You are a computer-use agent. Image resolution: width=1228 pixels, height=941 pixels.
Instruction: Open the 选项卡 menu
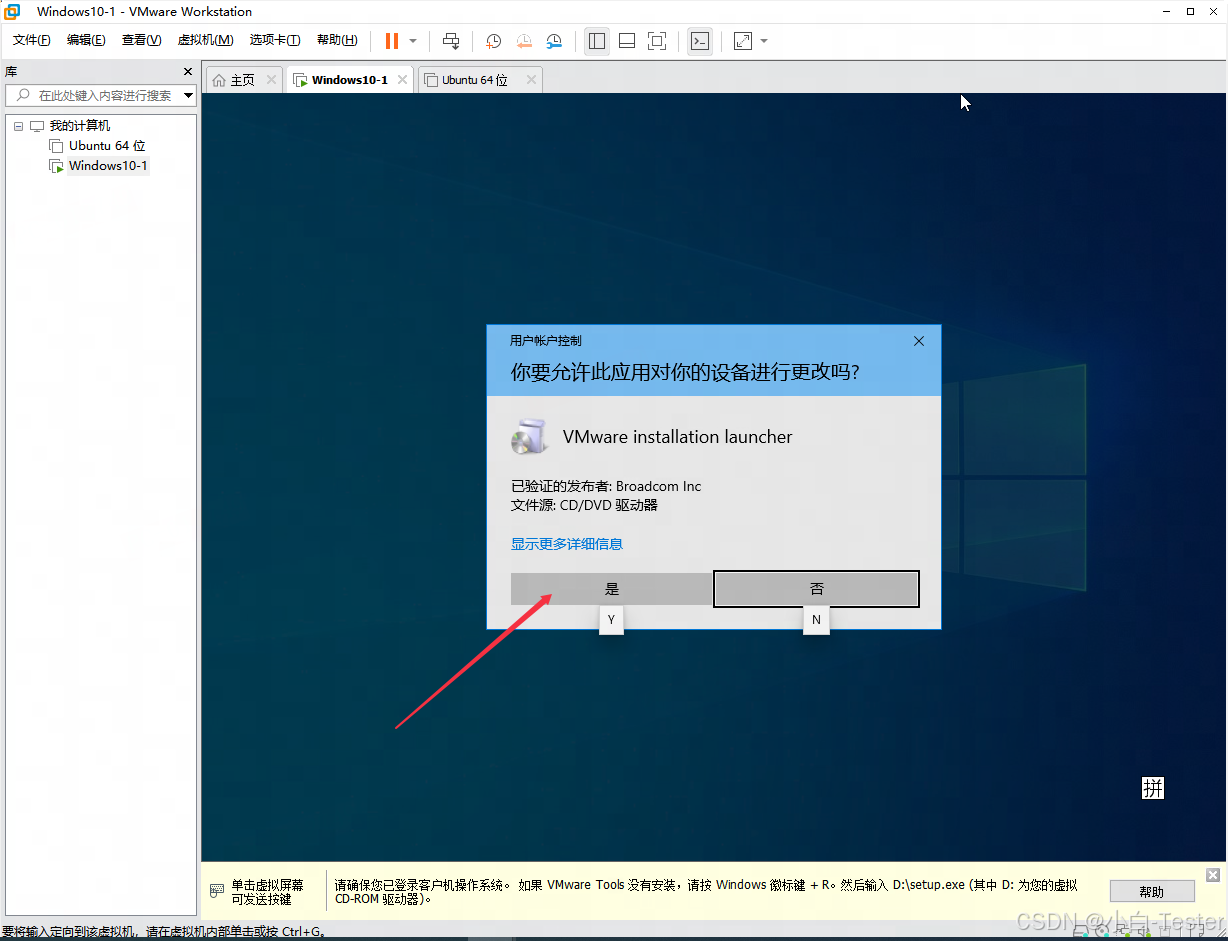pos(275,40)
